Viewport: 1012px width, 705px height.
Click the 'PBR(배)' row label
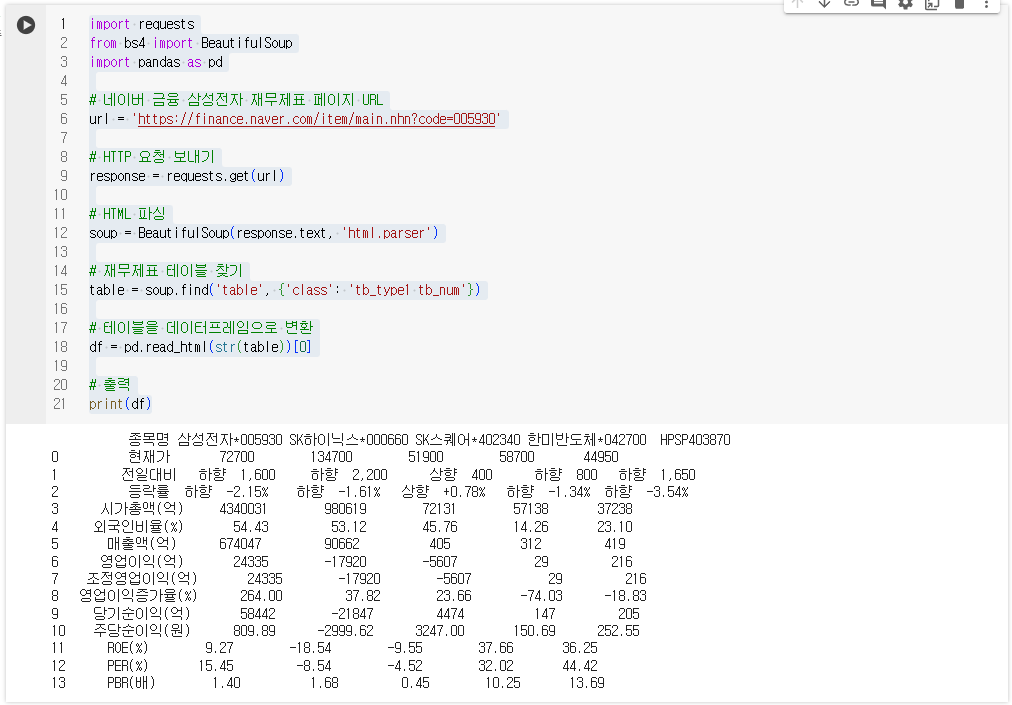(x=131, y=683)
